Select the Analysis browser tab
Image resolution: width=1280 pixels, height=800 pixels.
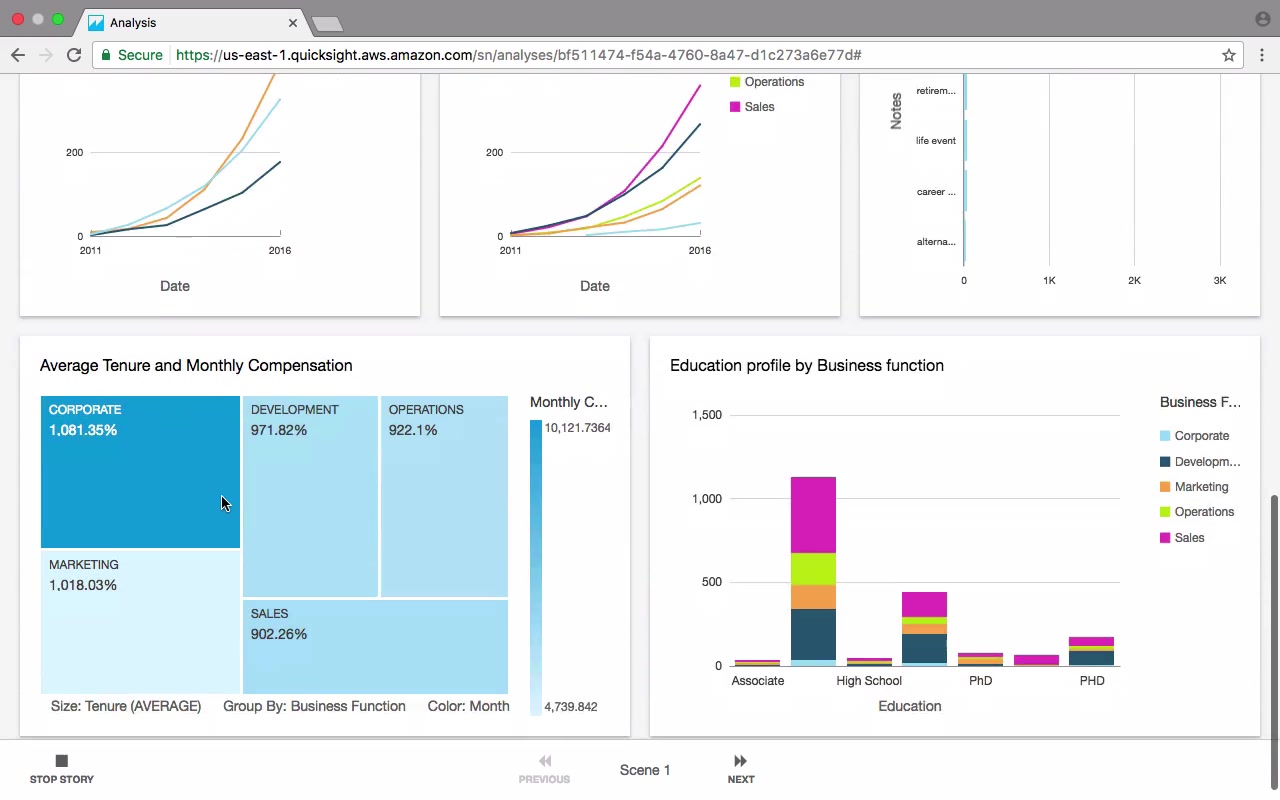point(194,22)
